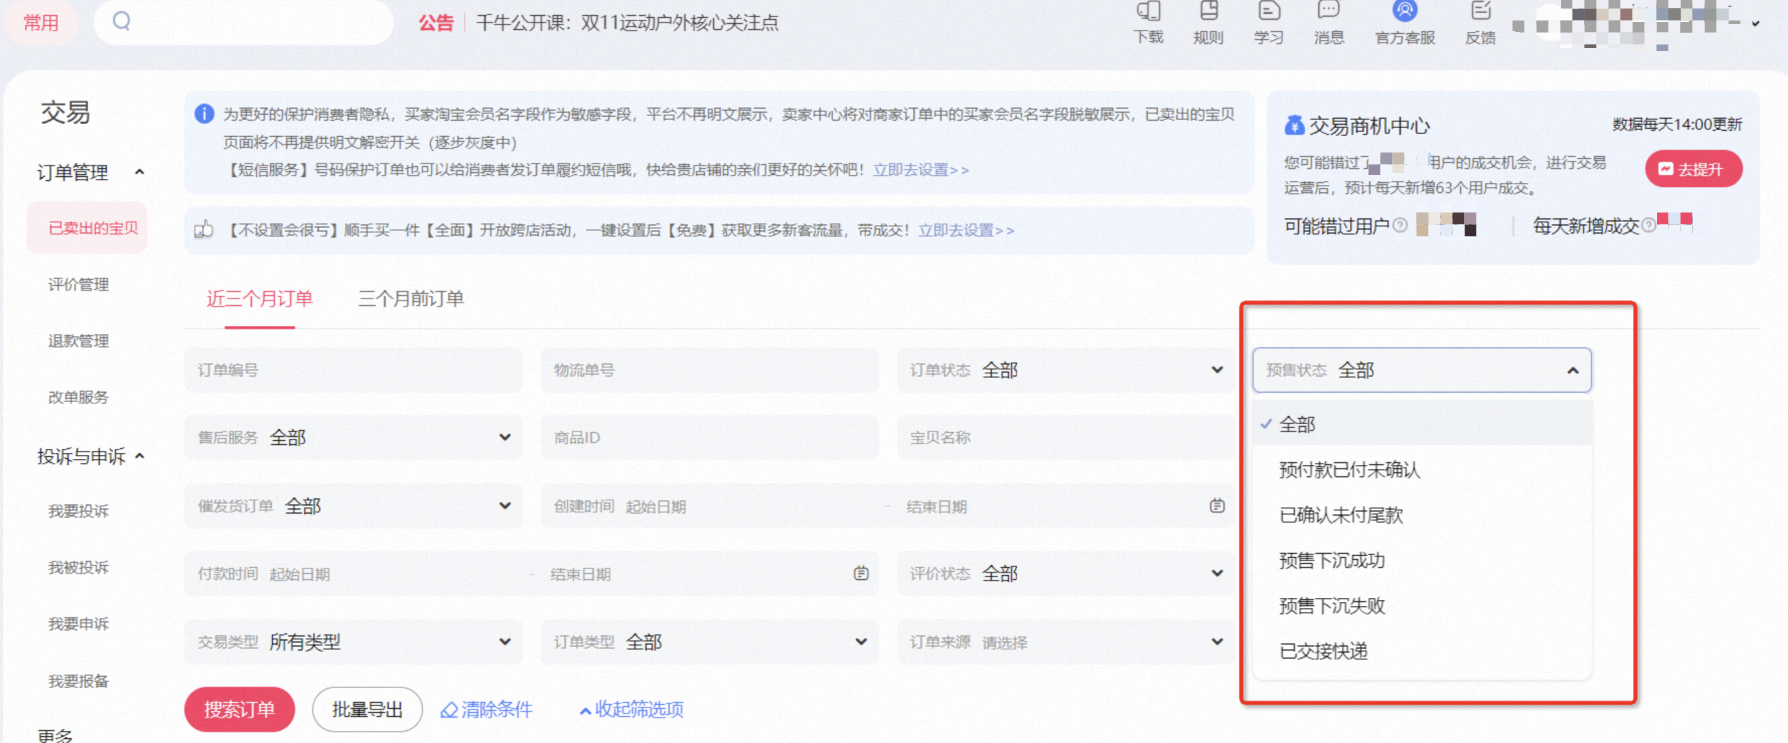
Task: Open the 交易类型 dropdown
Action: click(353, 642)
